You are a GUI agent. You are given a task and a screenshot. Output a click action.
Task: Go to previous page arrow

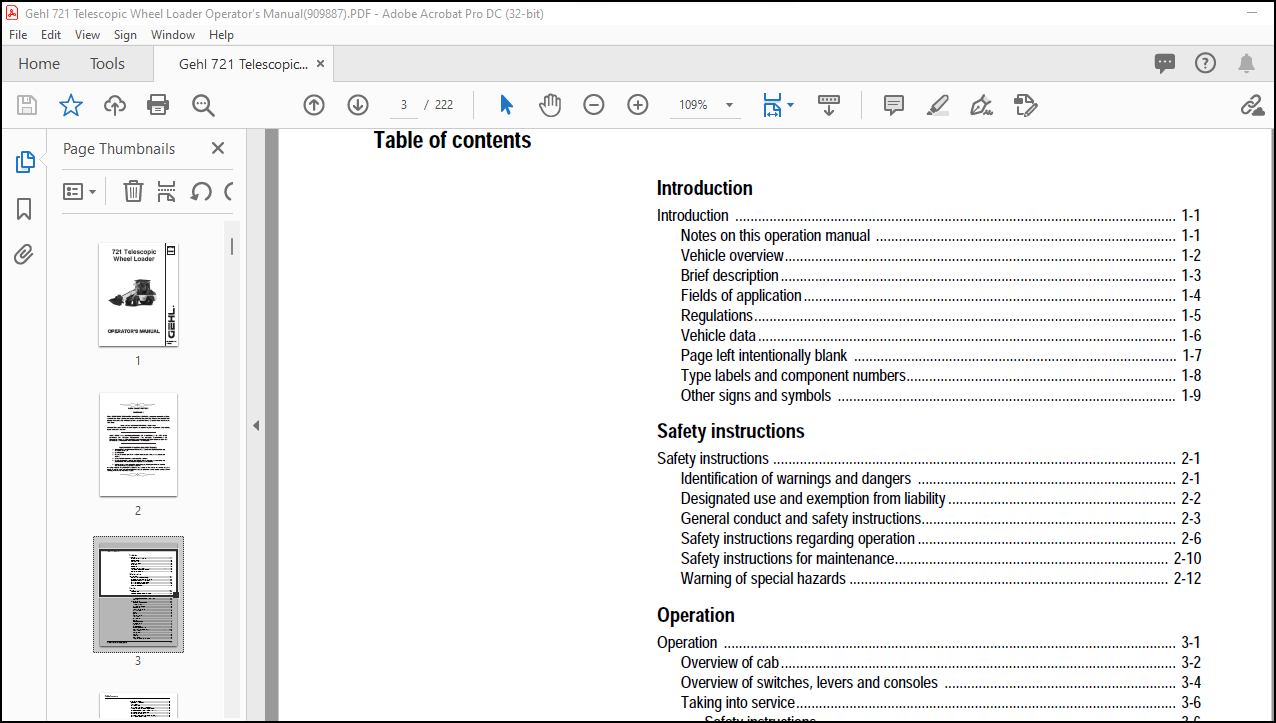click(x=314, y=105)
